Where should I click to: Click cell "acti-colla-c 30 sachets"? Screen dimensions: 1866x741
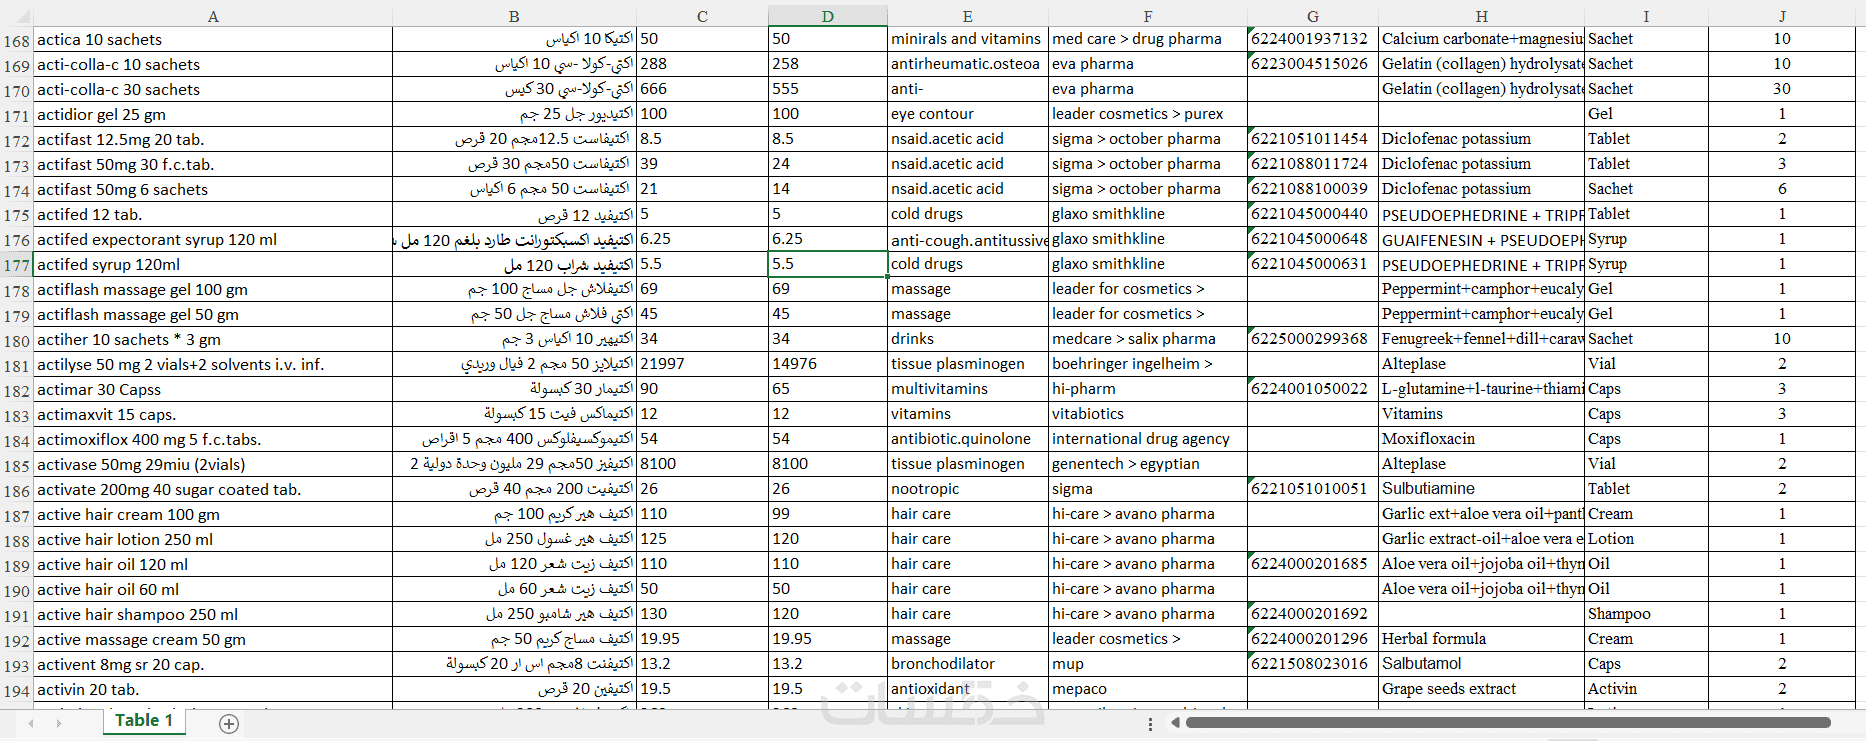point(213,90)
